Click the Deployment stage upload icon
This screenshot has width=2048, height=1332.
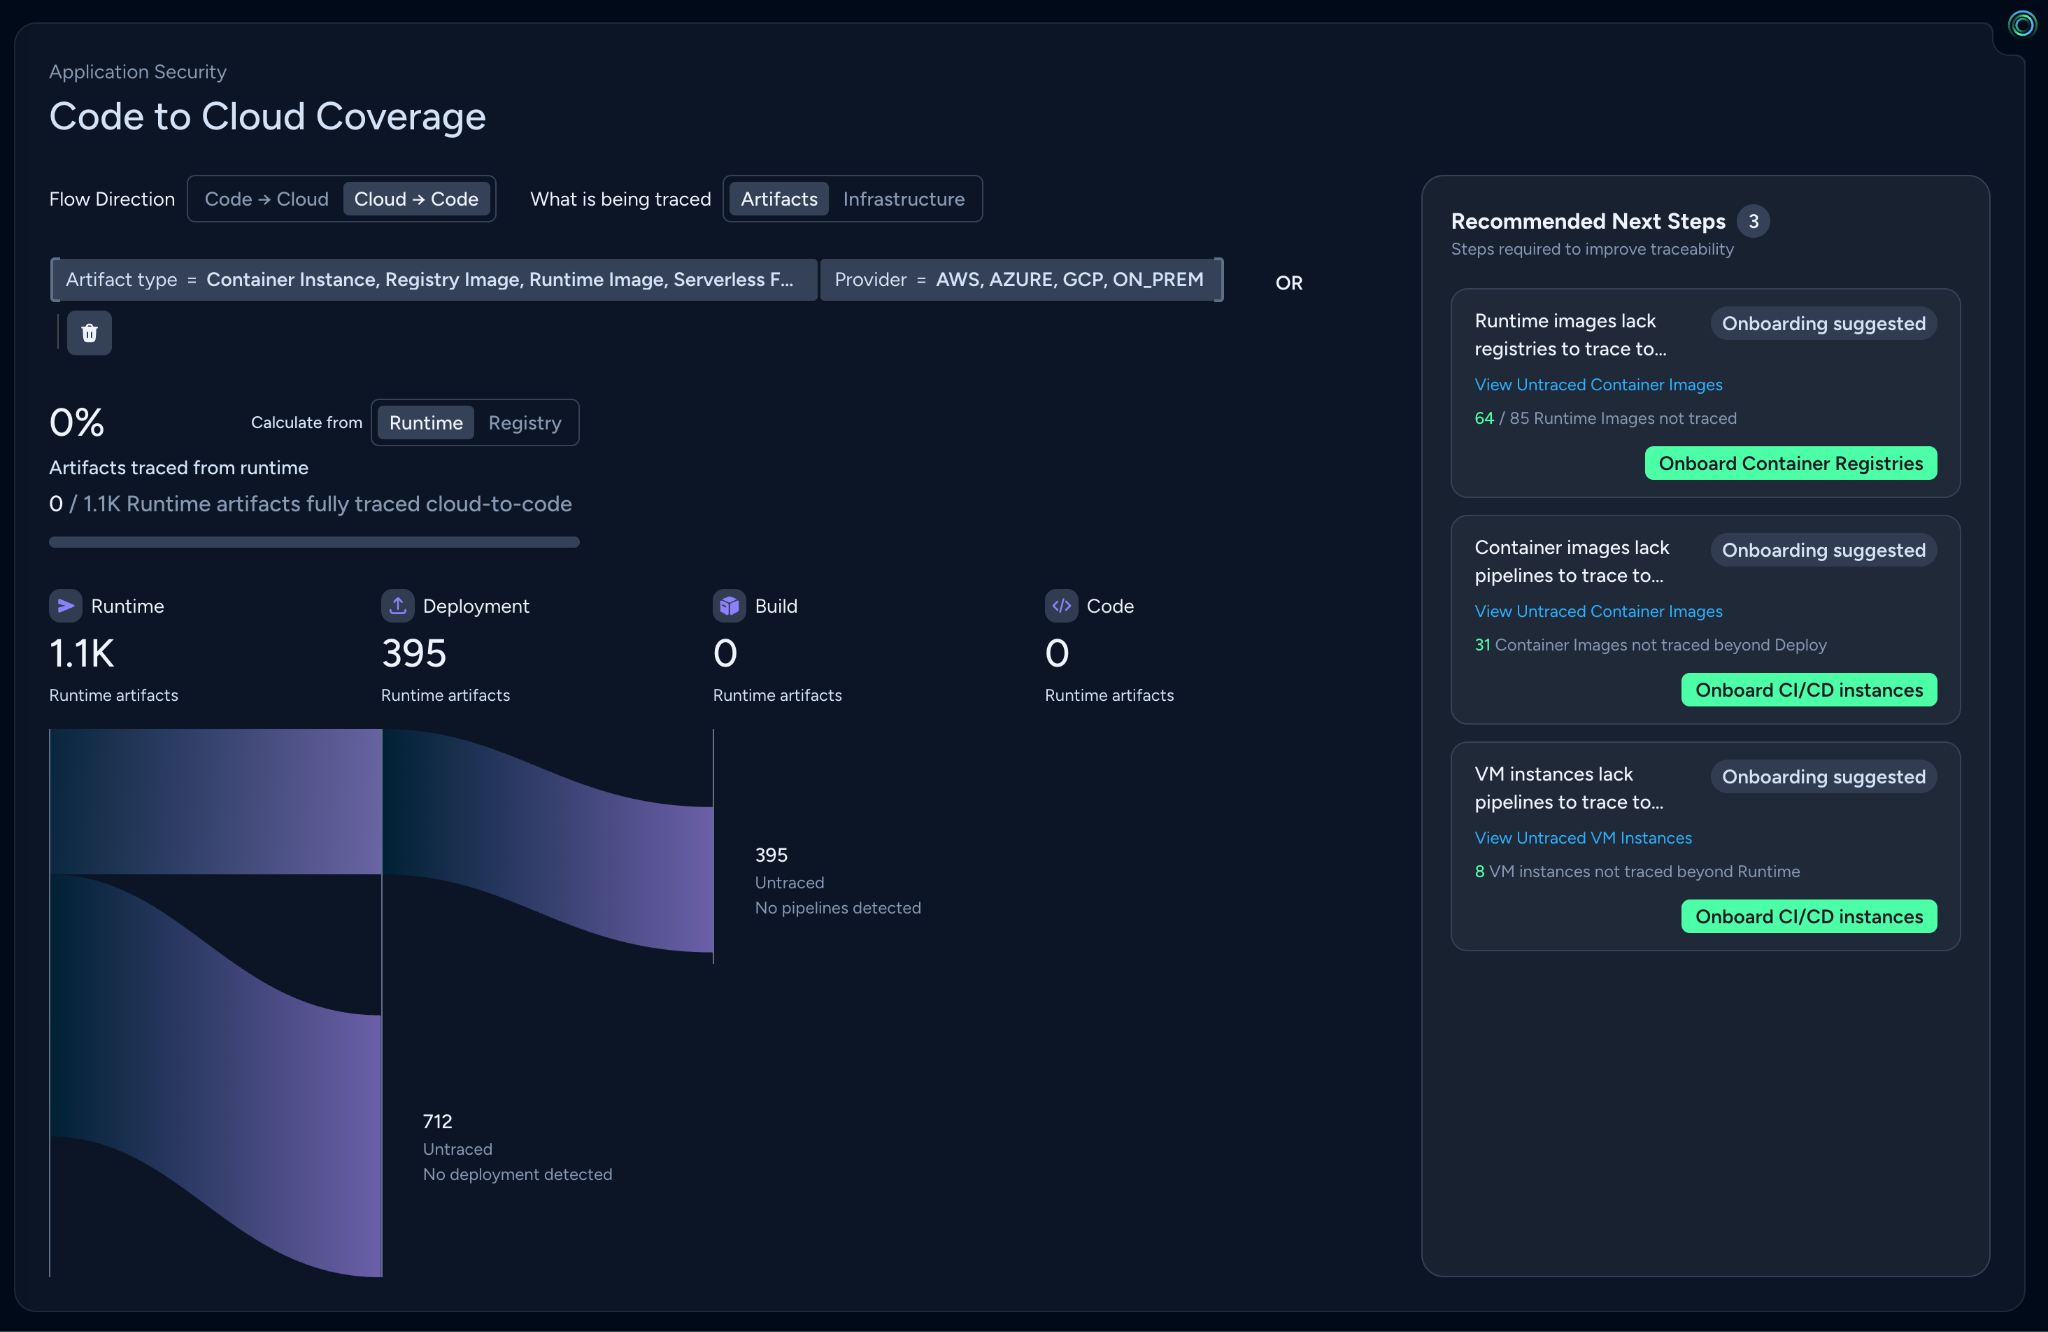[397, 606]
